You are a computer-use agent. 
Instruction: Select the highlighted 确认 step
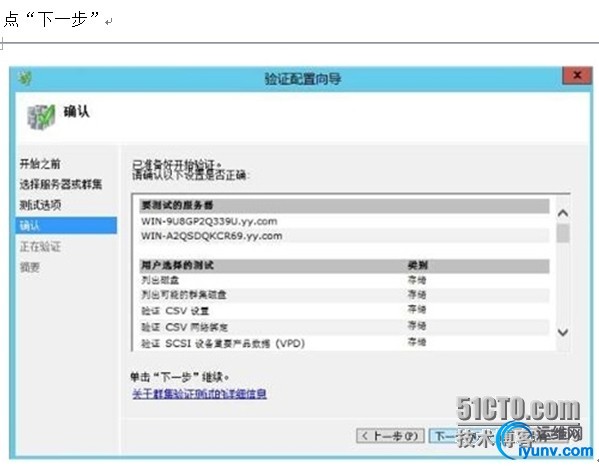point(66,225)
